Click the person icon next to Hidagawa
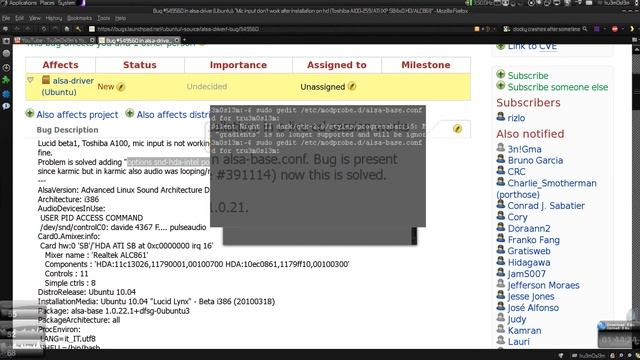 pos(501,261)
